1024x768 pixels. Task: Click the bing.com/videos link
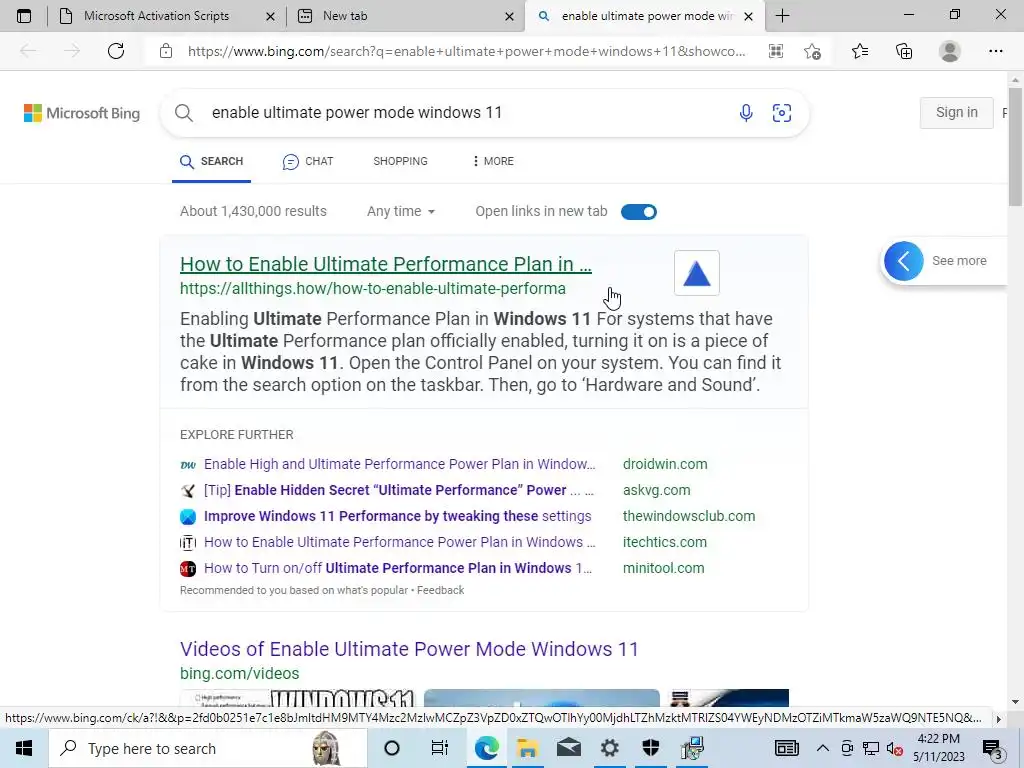tap(240, 673)
